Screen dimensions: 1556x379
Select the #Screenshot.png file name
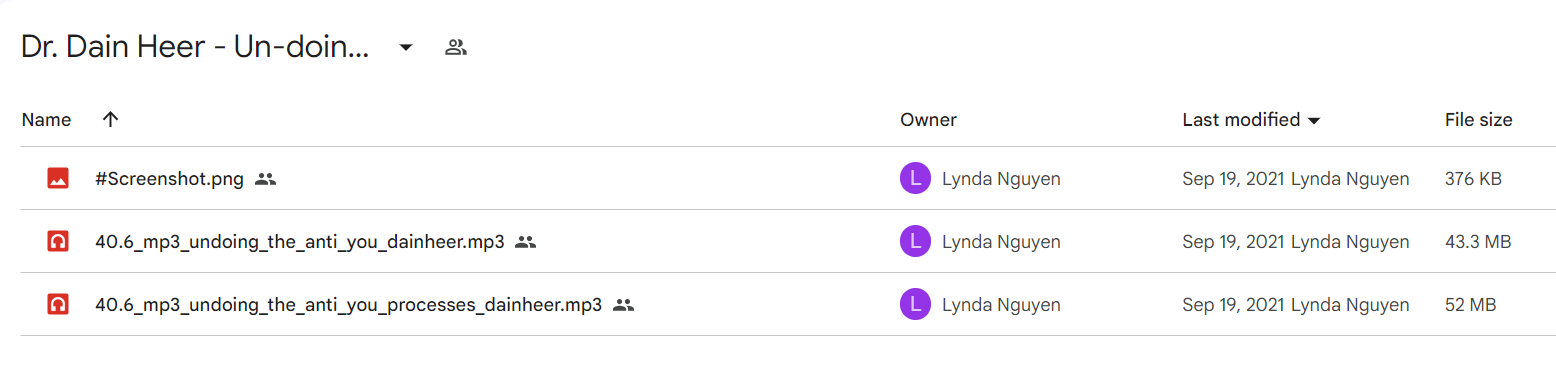tap(169, 179)
